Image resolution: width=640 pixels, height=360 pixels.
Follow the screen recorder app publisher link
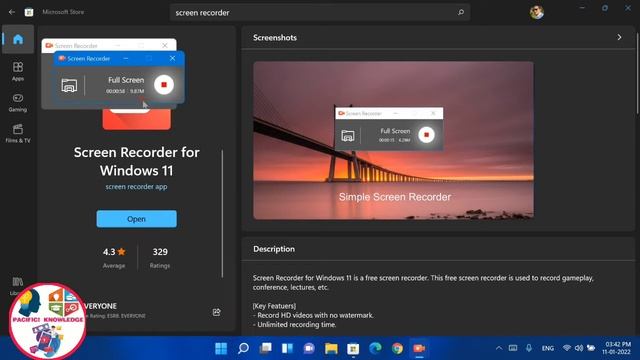pyautogui.click(x=136, y=187)
